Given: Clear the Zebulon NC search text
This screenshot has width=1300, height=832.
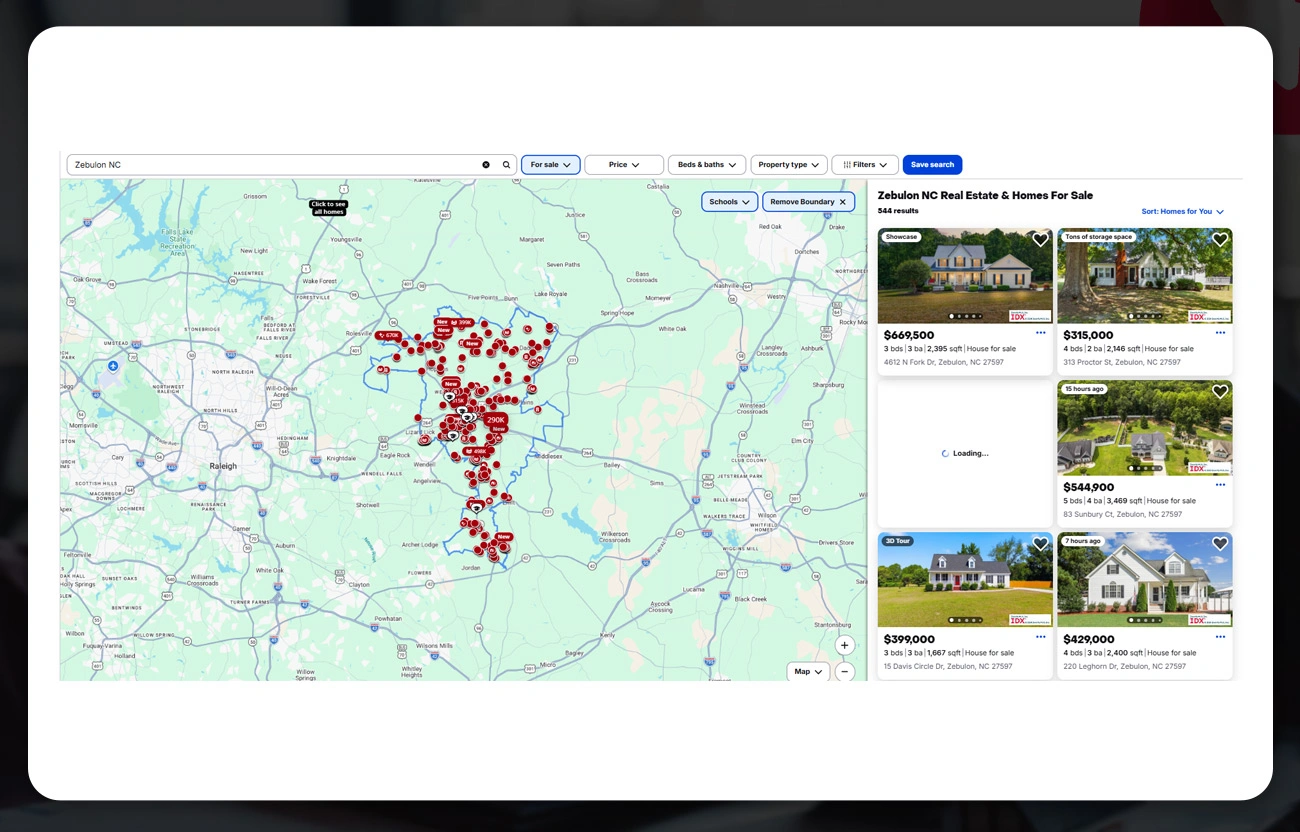Looking at the screenshot, I should point(486,165).
